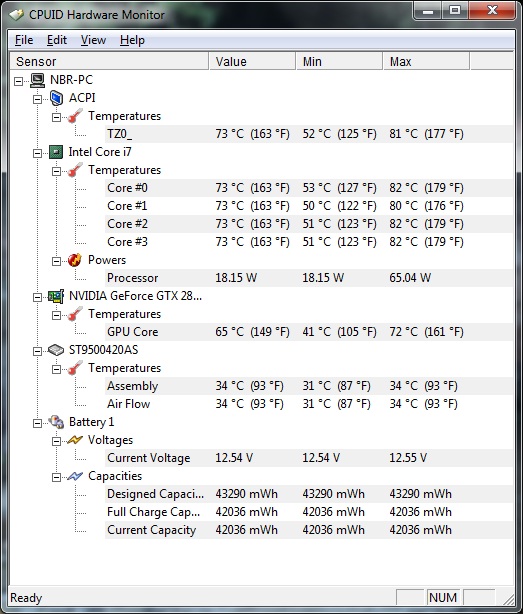Collapse the NBR-PC root node

pos(18,81)
